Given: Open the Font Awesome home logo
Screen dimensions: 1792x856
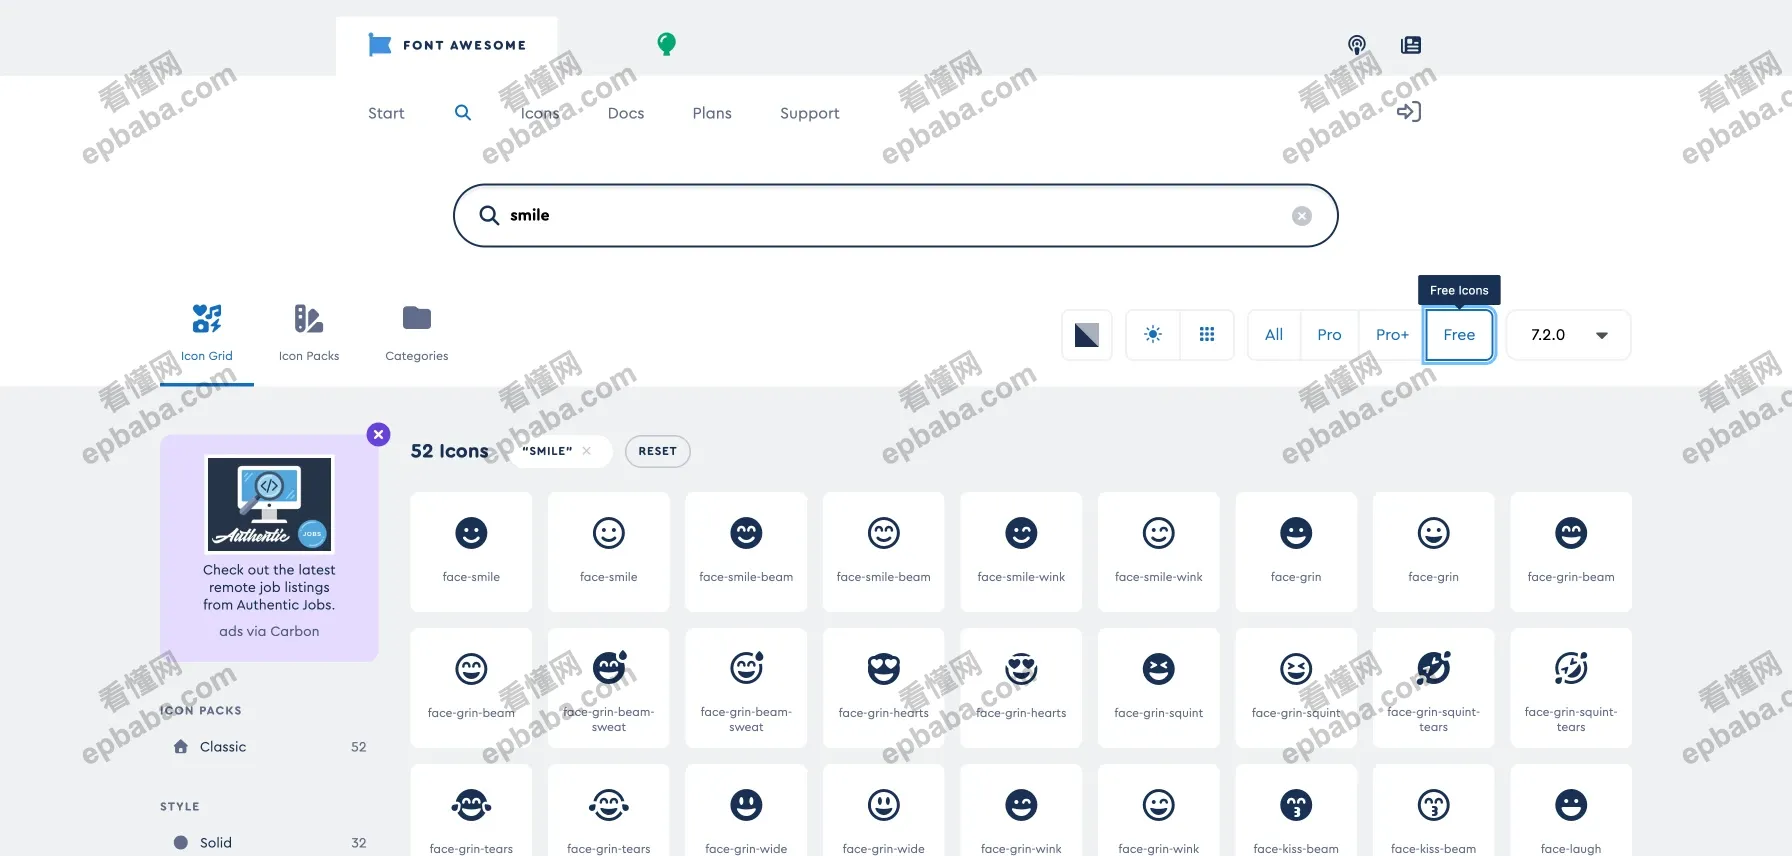Looking at the screenshot, I should [447, 45].
